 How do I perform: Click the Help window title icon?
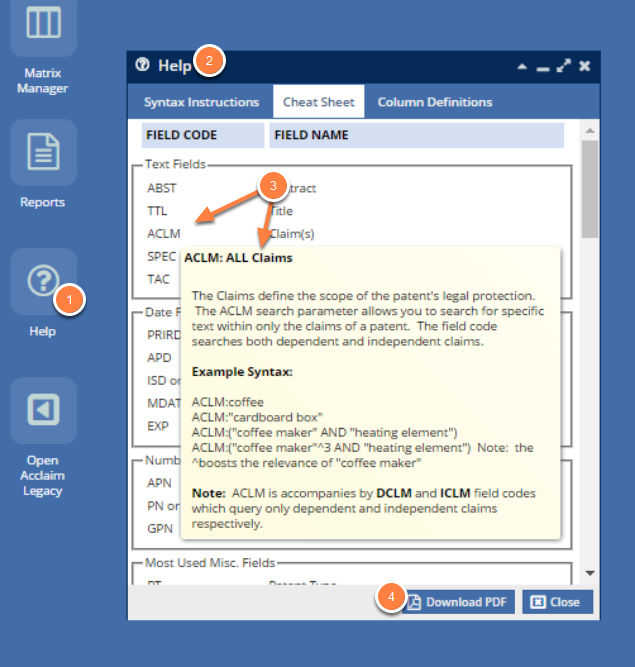pyautogui.click(x=142, y=65)
